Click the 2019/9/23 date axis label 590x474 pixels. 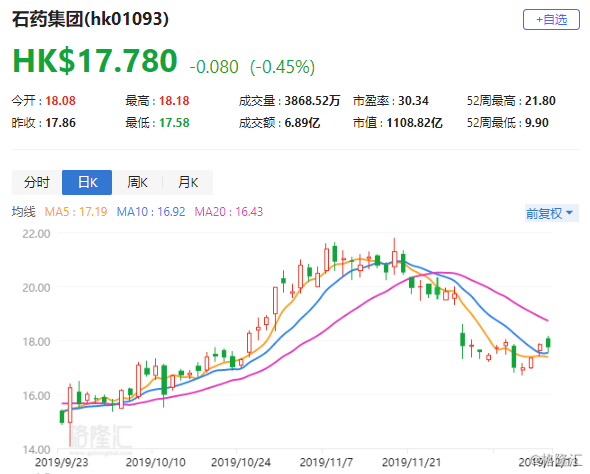(x=62, y=462)
